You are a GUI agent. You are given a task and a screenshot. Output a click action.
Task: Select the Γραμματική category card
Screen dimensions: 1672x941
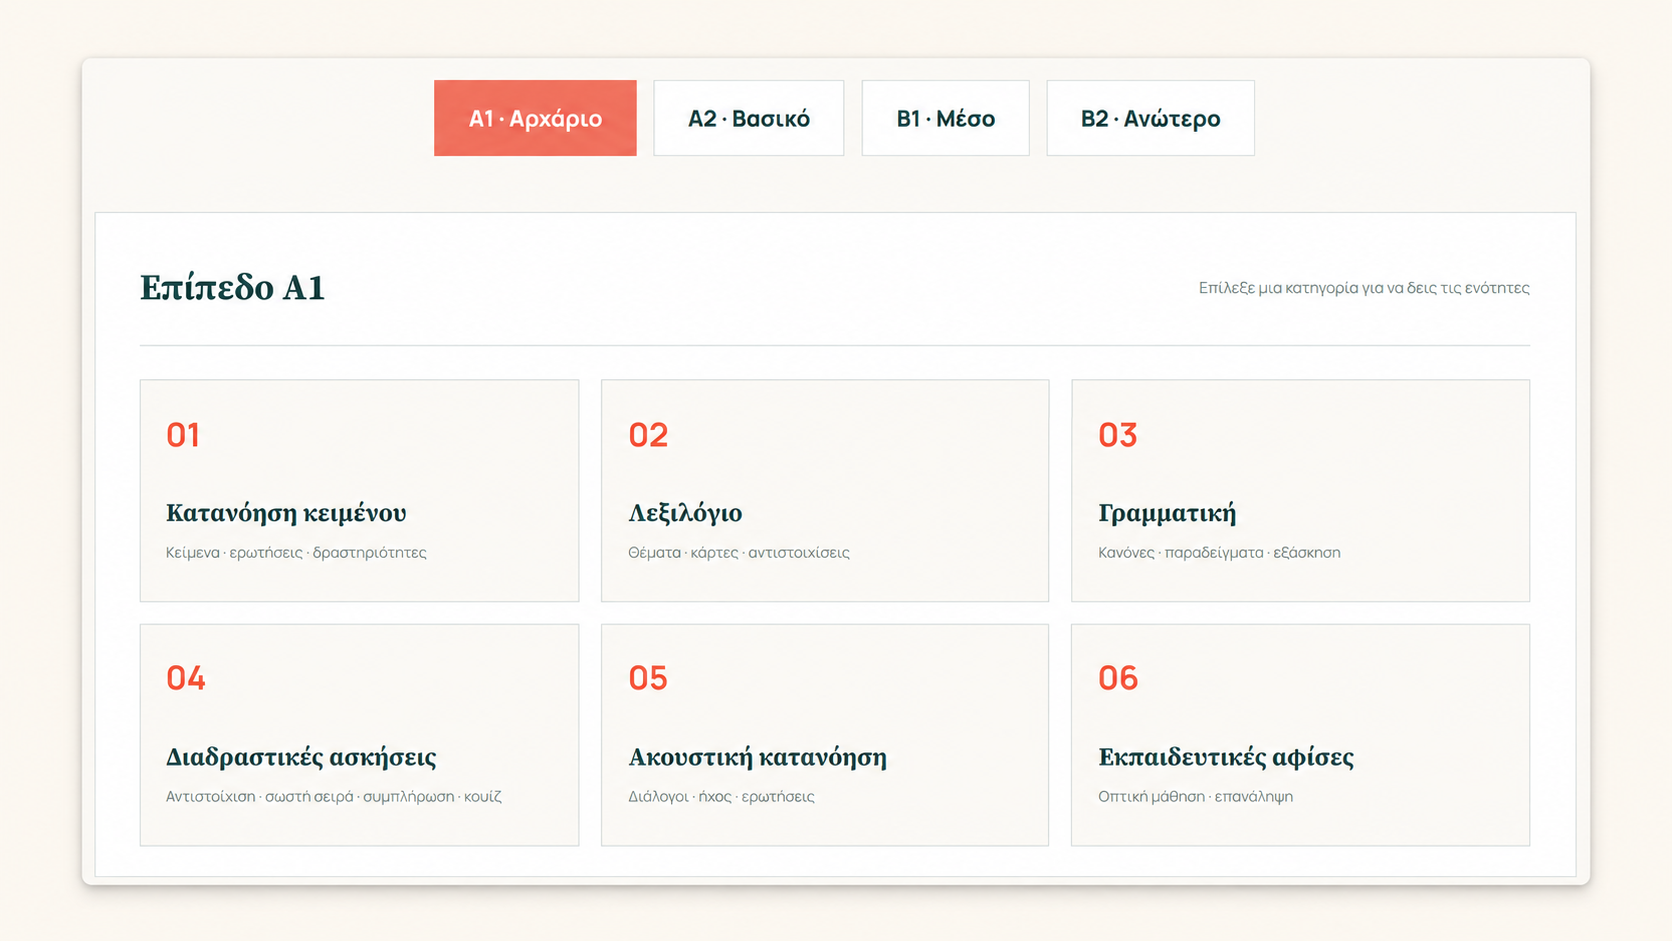coord(1300,490)
